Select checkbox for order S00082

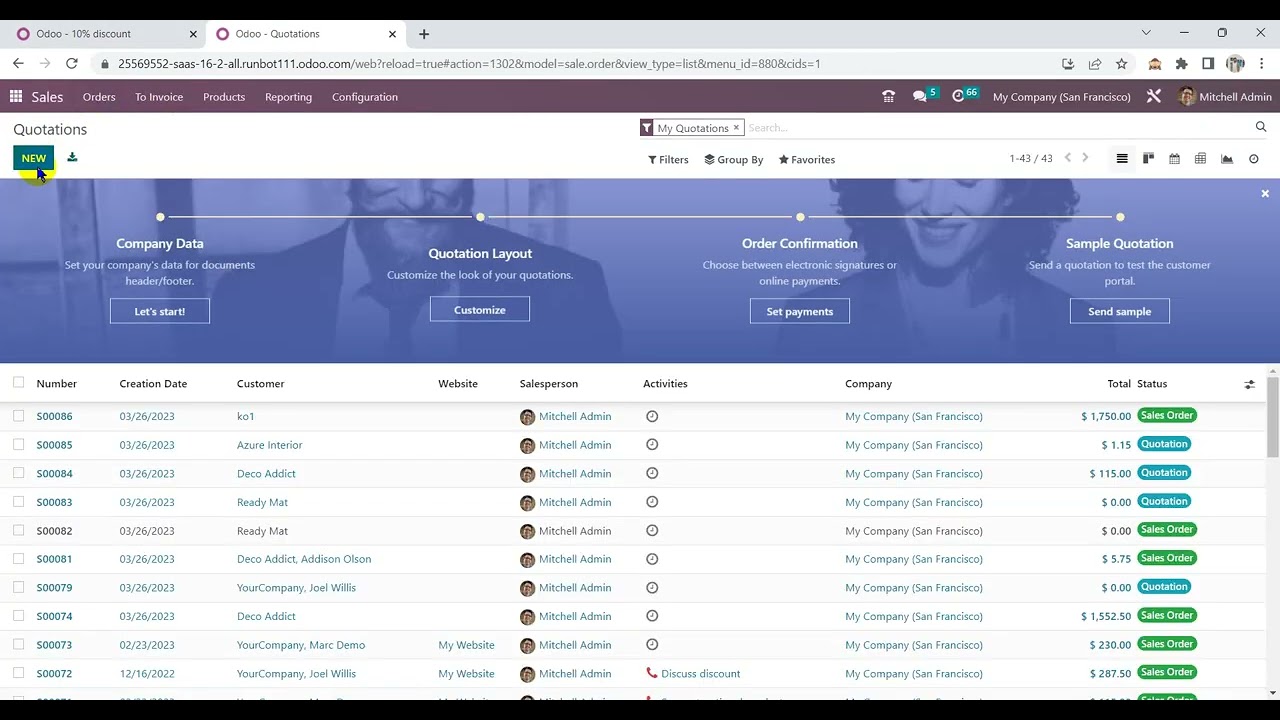[18, 530]
